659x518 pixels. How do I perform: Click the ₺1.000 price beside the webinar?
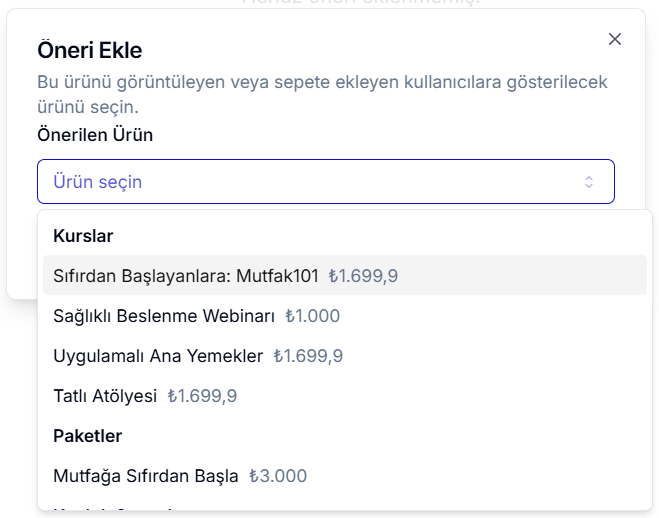[312, 316]
